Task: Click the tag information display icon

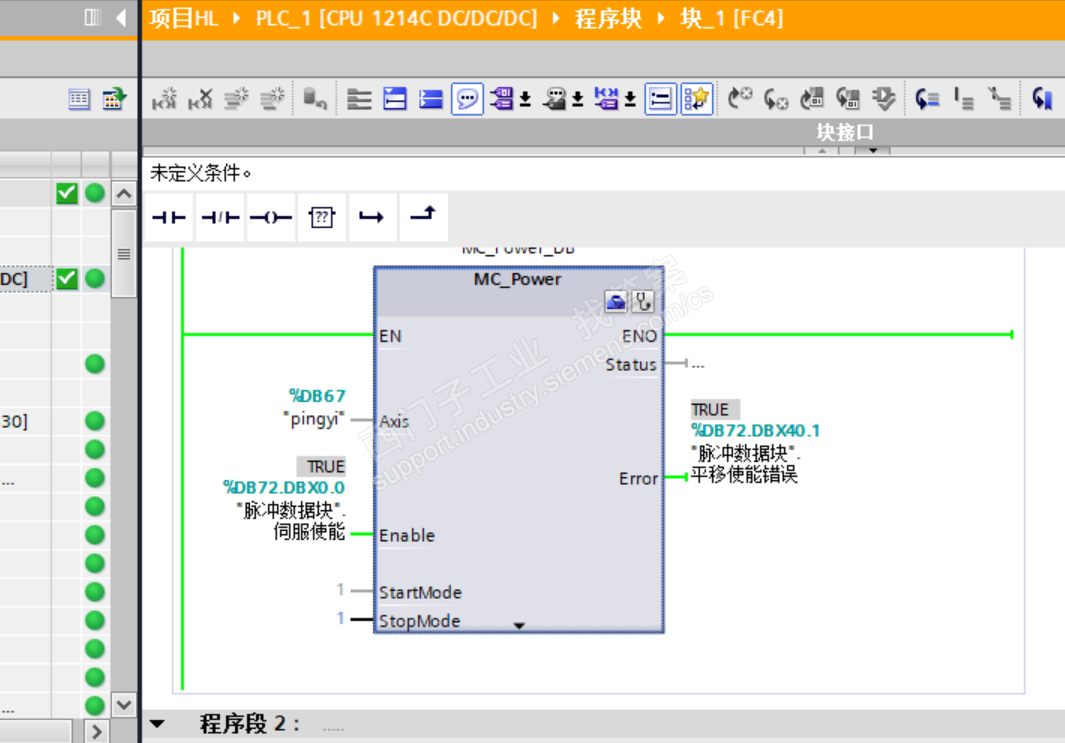Action: coord(554,99)
